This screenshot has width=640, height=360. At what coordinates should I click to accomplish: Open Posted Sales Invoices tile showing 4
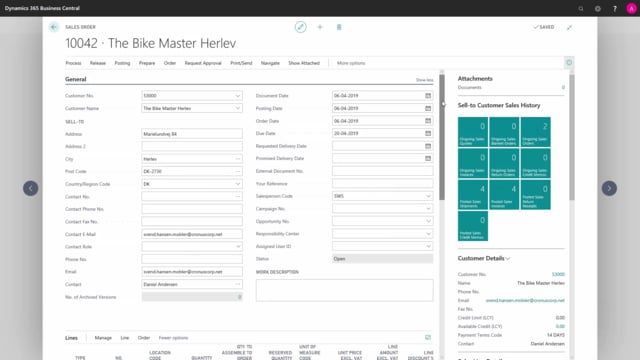tap(504, 195)
